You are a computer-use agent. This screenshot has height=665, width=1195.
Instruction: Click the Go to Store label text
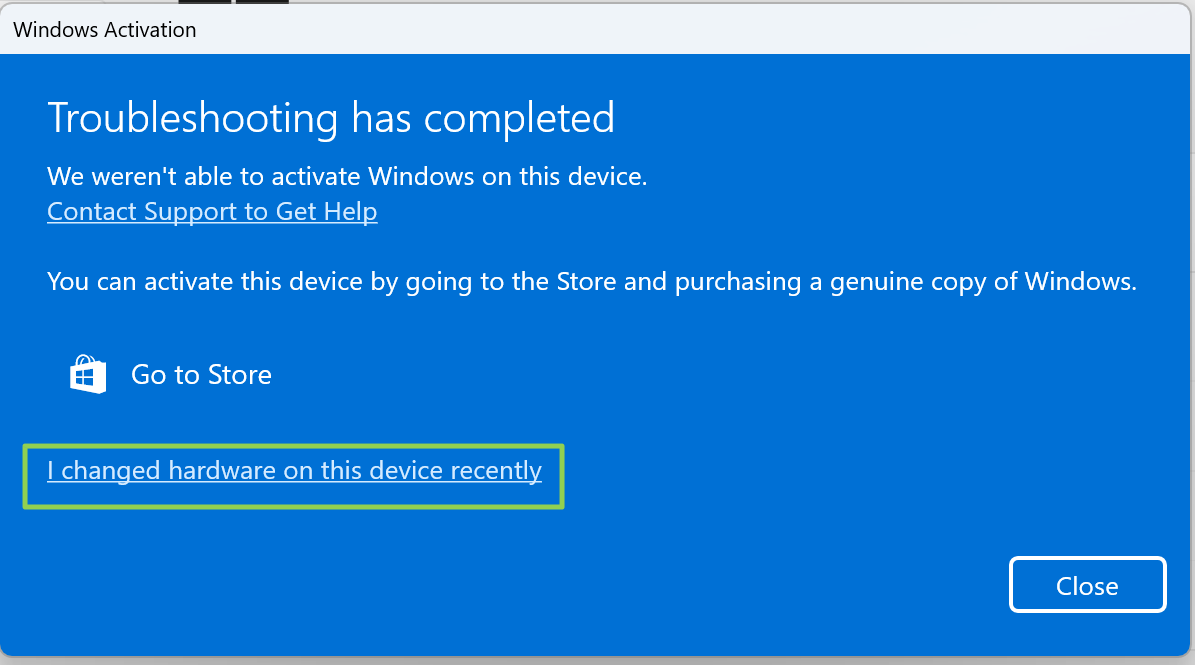click(200, 374)
